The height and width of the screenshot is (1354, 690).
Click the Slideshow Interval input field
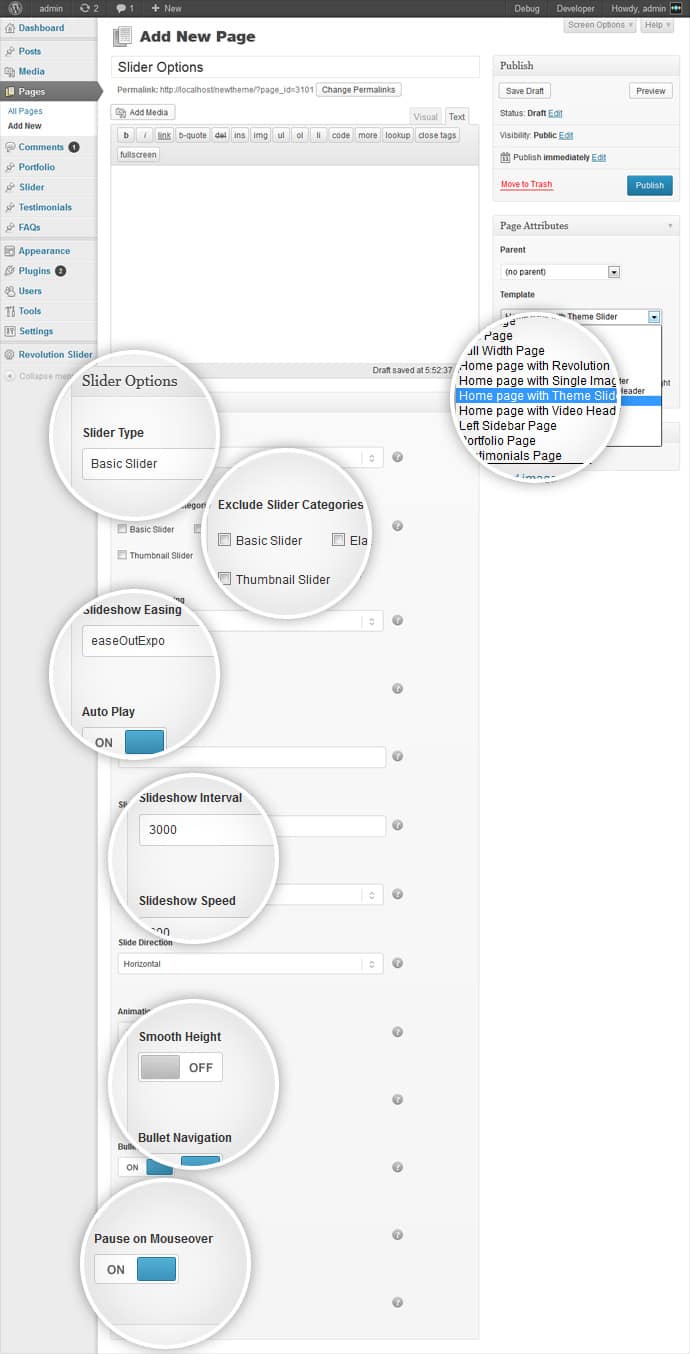pos(261,828)
